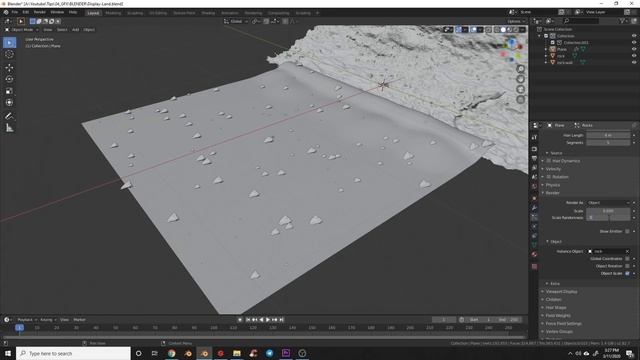Switch to the Shading workspace tab

(x=208, y=13)
